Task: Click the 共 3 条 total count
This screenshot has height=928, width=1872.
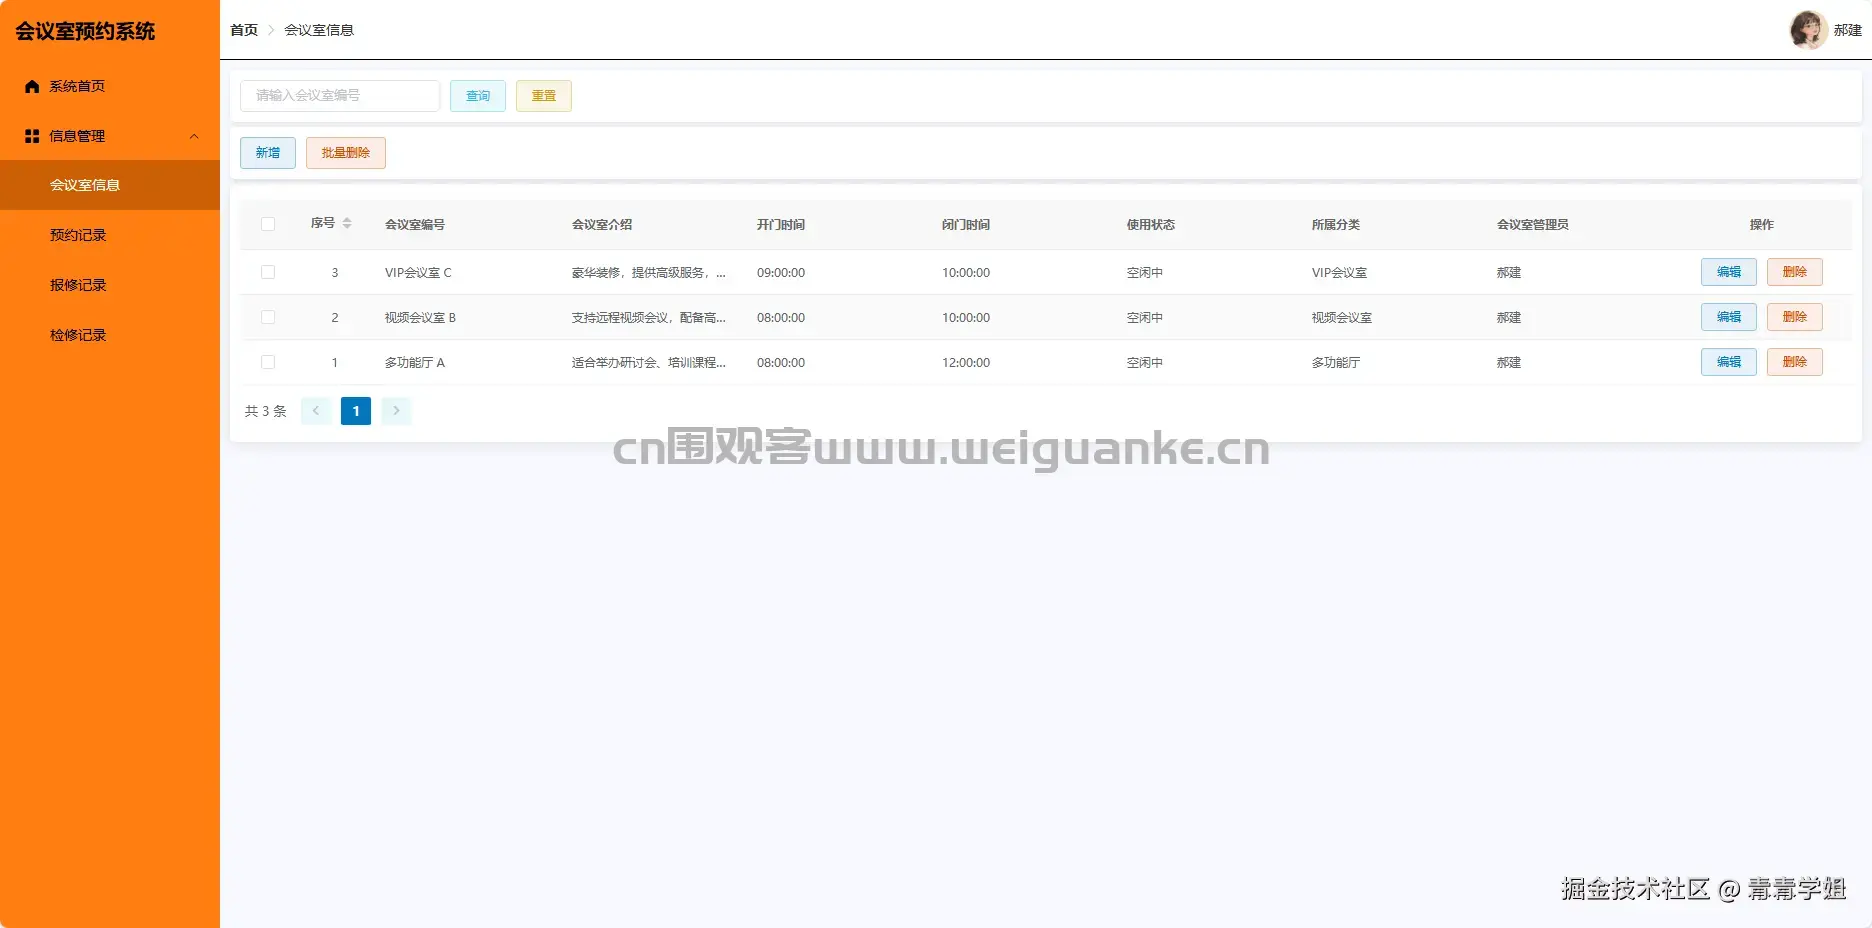Action: (x=266, y=411)
